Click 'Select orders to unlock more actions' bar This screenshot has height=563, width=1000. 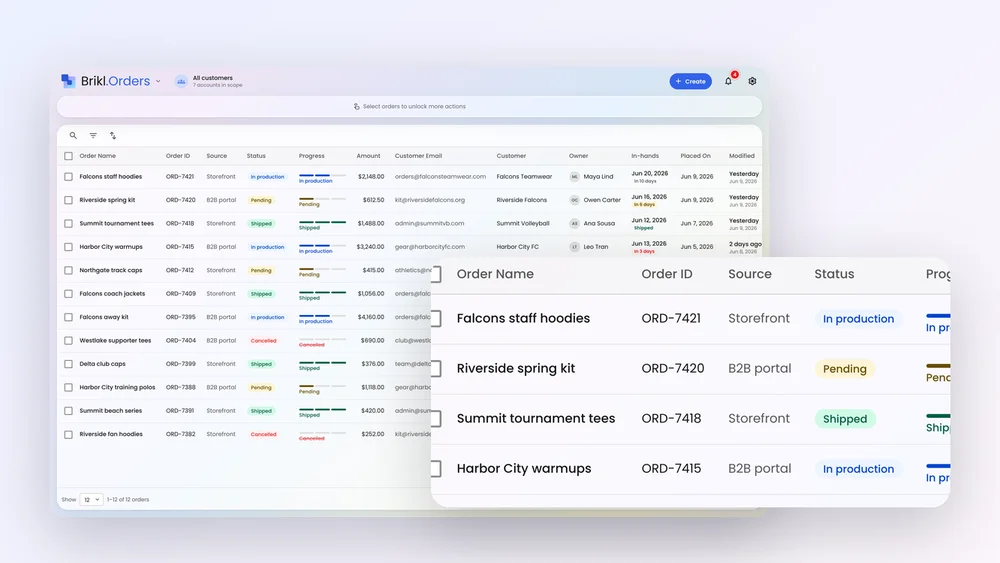coord(409,106)
